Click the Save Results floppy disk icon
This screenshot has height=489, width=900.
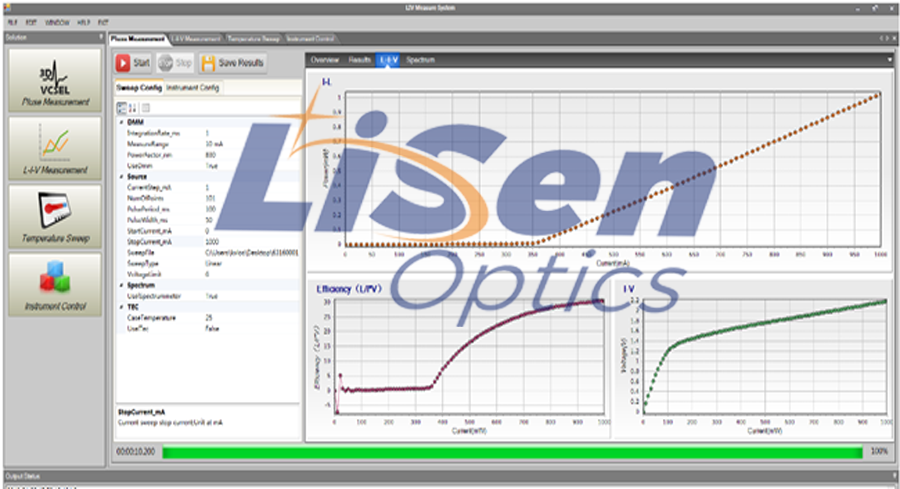pos(208,63)
